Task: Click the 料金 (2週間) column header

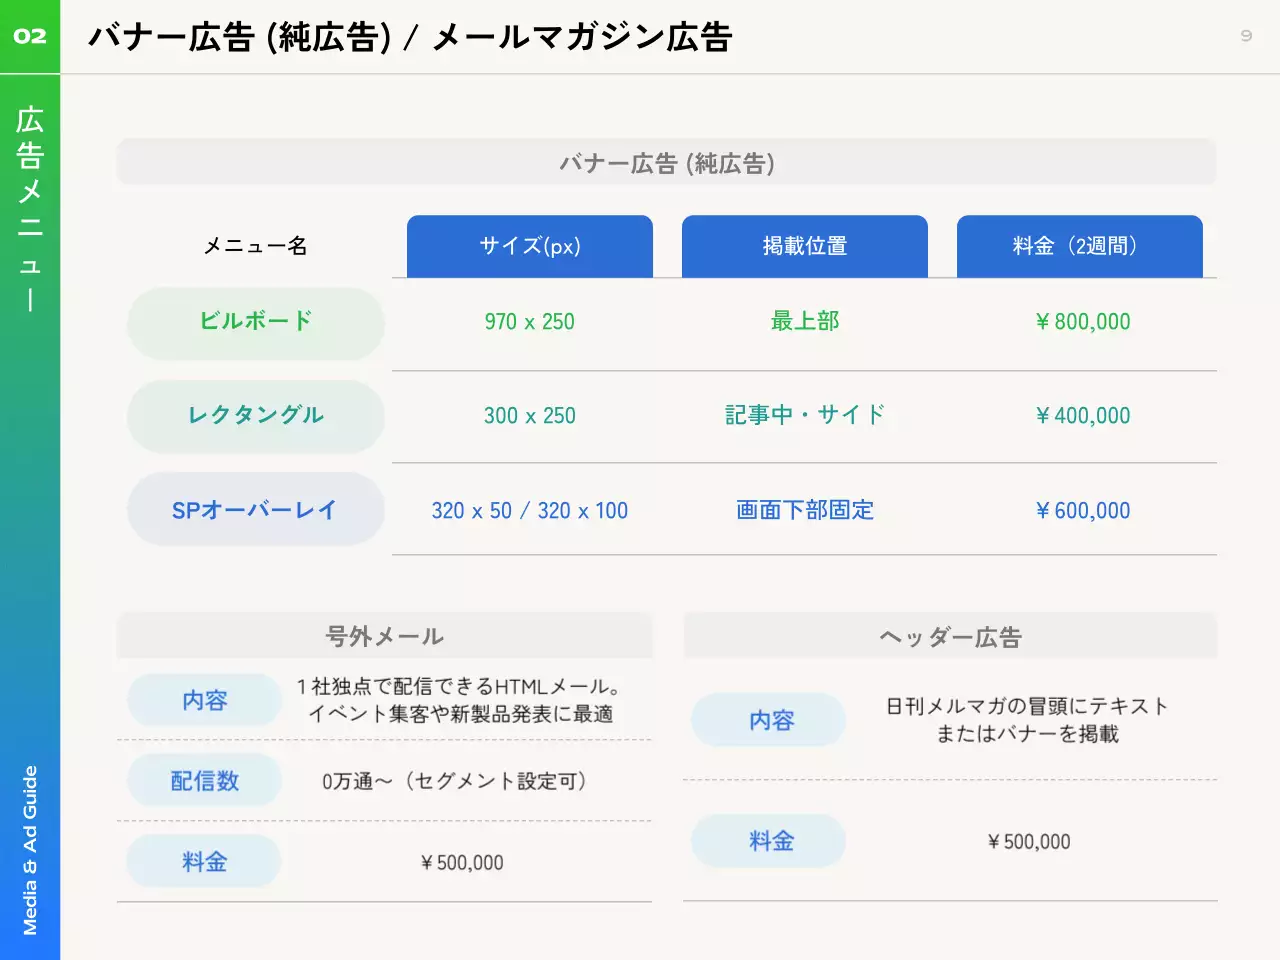Action: pyautogui.click(x=1079, y=246)
